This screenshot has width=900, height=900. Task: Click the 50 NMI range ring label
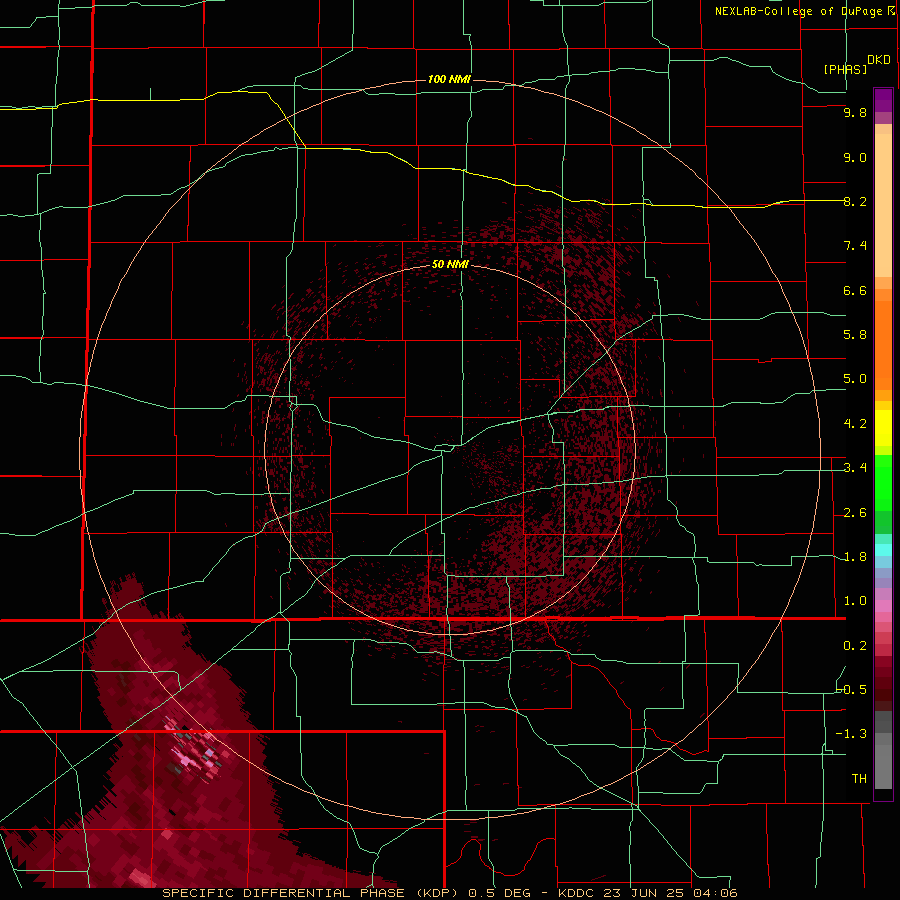(x=450, y=264)
